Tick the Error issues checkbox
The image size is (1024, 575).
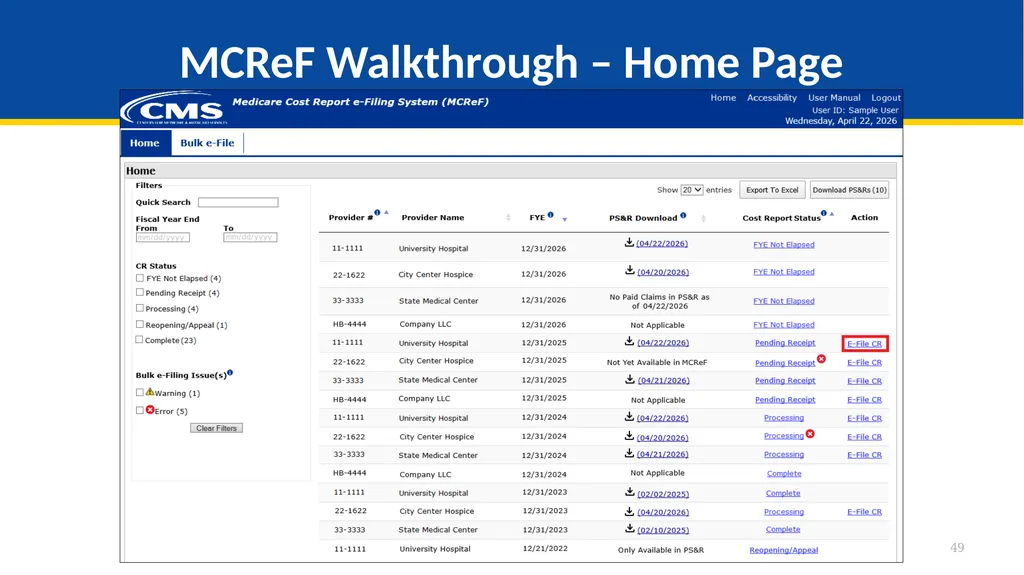pyautogui.click(x=139, y=410)
